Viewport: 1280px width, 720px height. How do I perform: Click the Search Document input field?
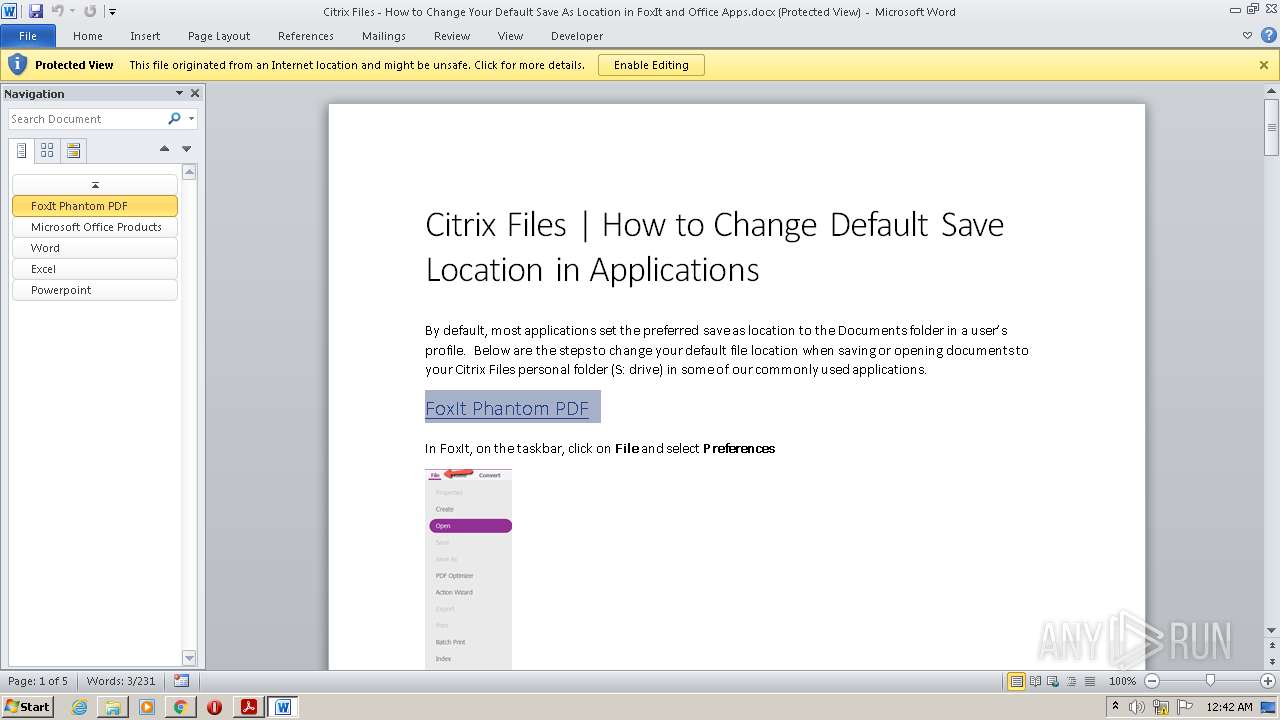[87, 119]
